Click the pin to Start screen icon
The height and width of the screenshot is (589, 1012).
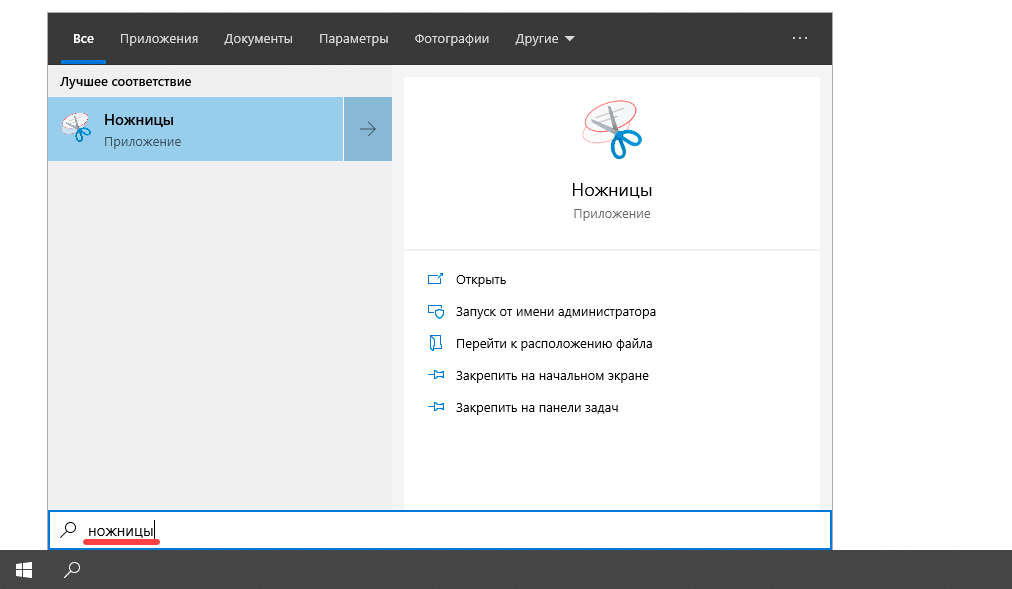point(435,376)
